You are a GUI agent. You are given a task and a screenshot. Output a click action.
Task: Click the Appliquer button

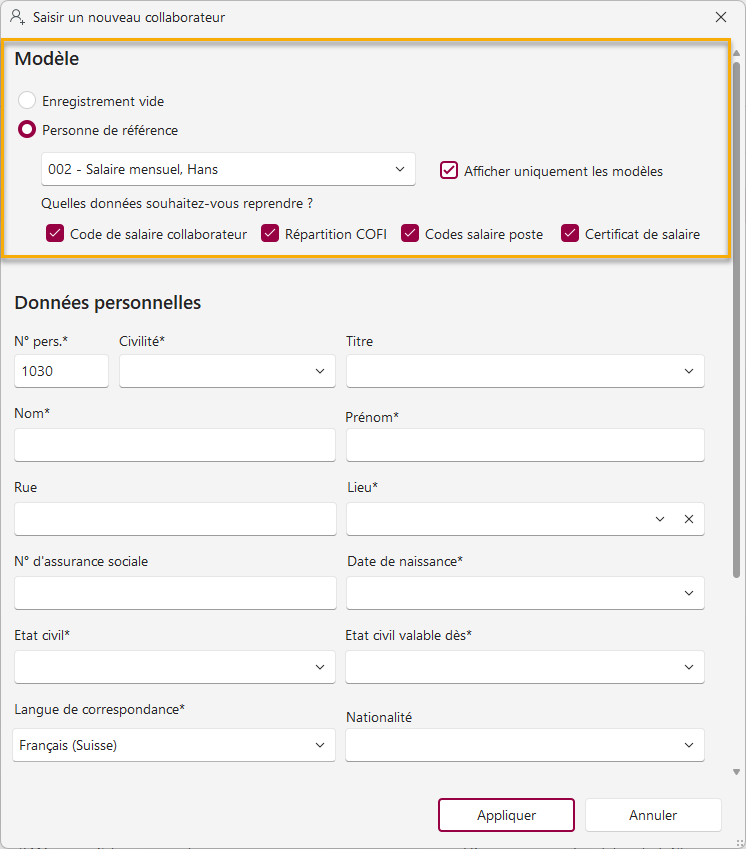(x=506, y=815)
